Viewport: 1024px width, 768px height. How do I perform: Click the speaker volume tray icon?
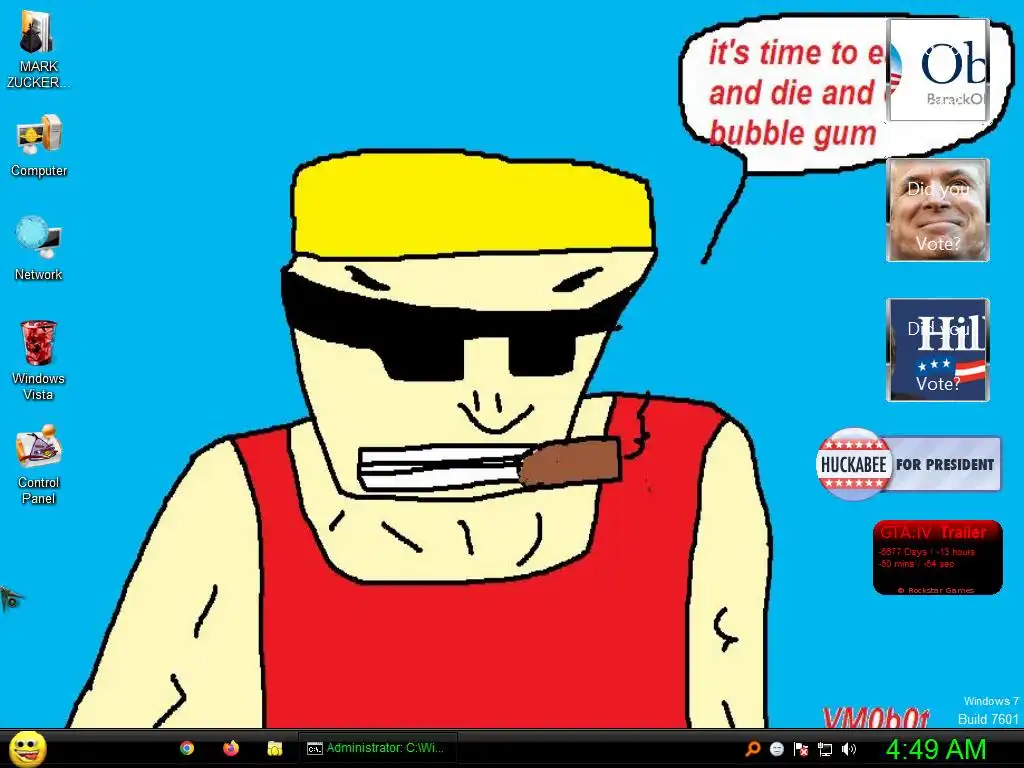(x=848, y=749)
